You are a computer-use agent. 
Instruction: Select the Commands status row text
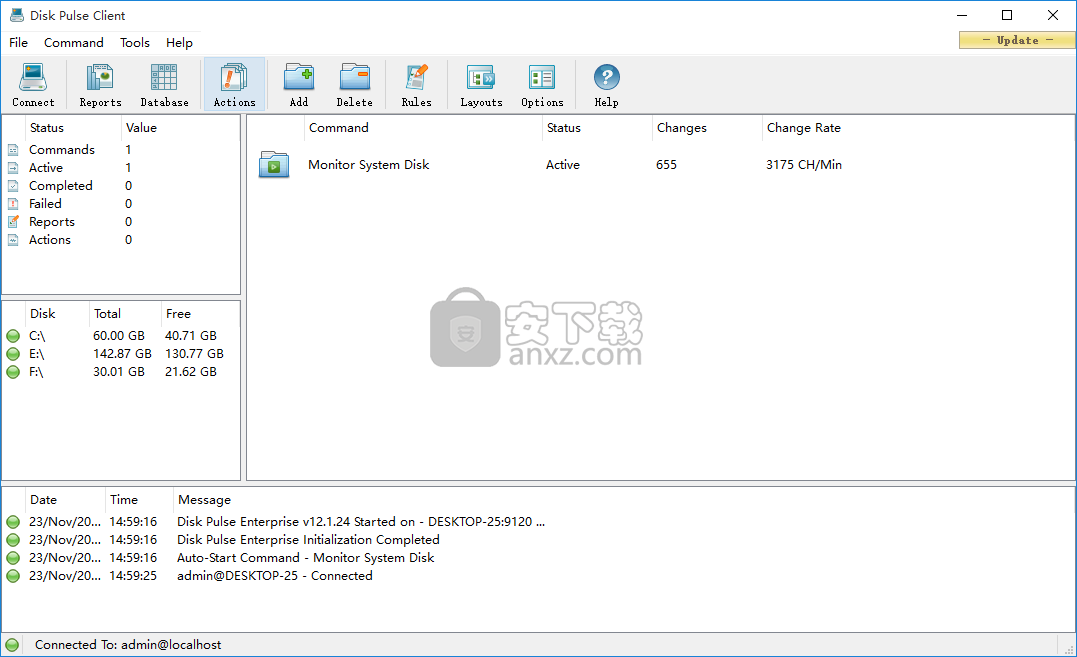[62, 150]
